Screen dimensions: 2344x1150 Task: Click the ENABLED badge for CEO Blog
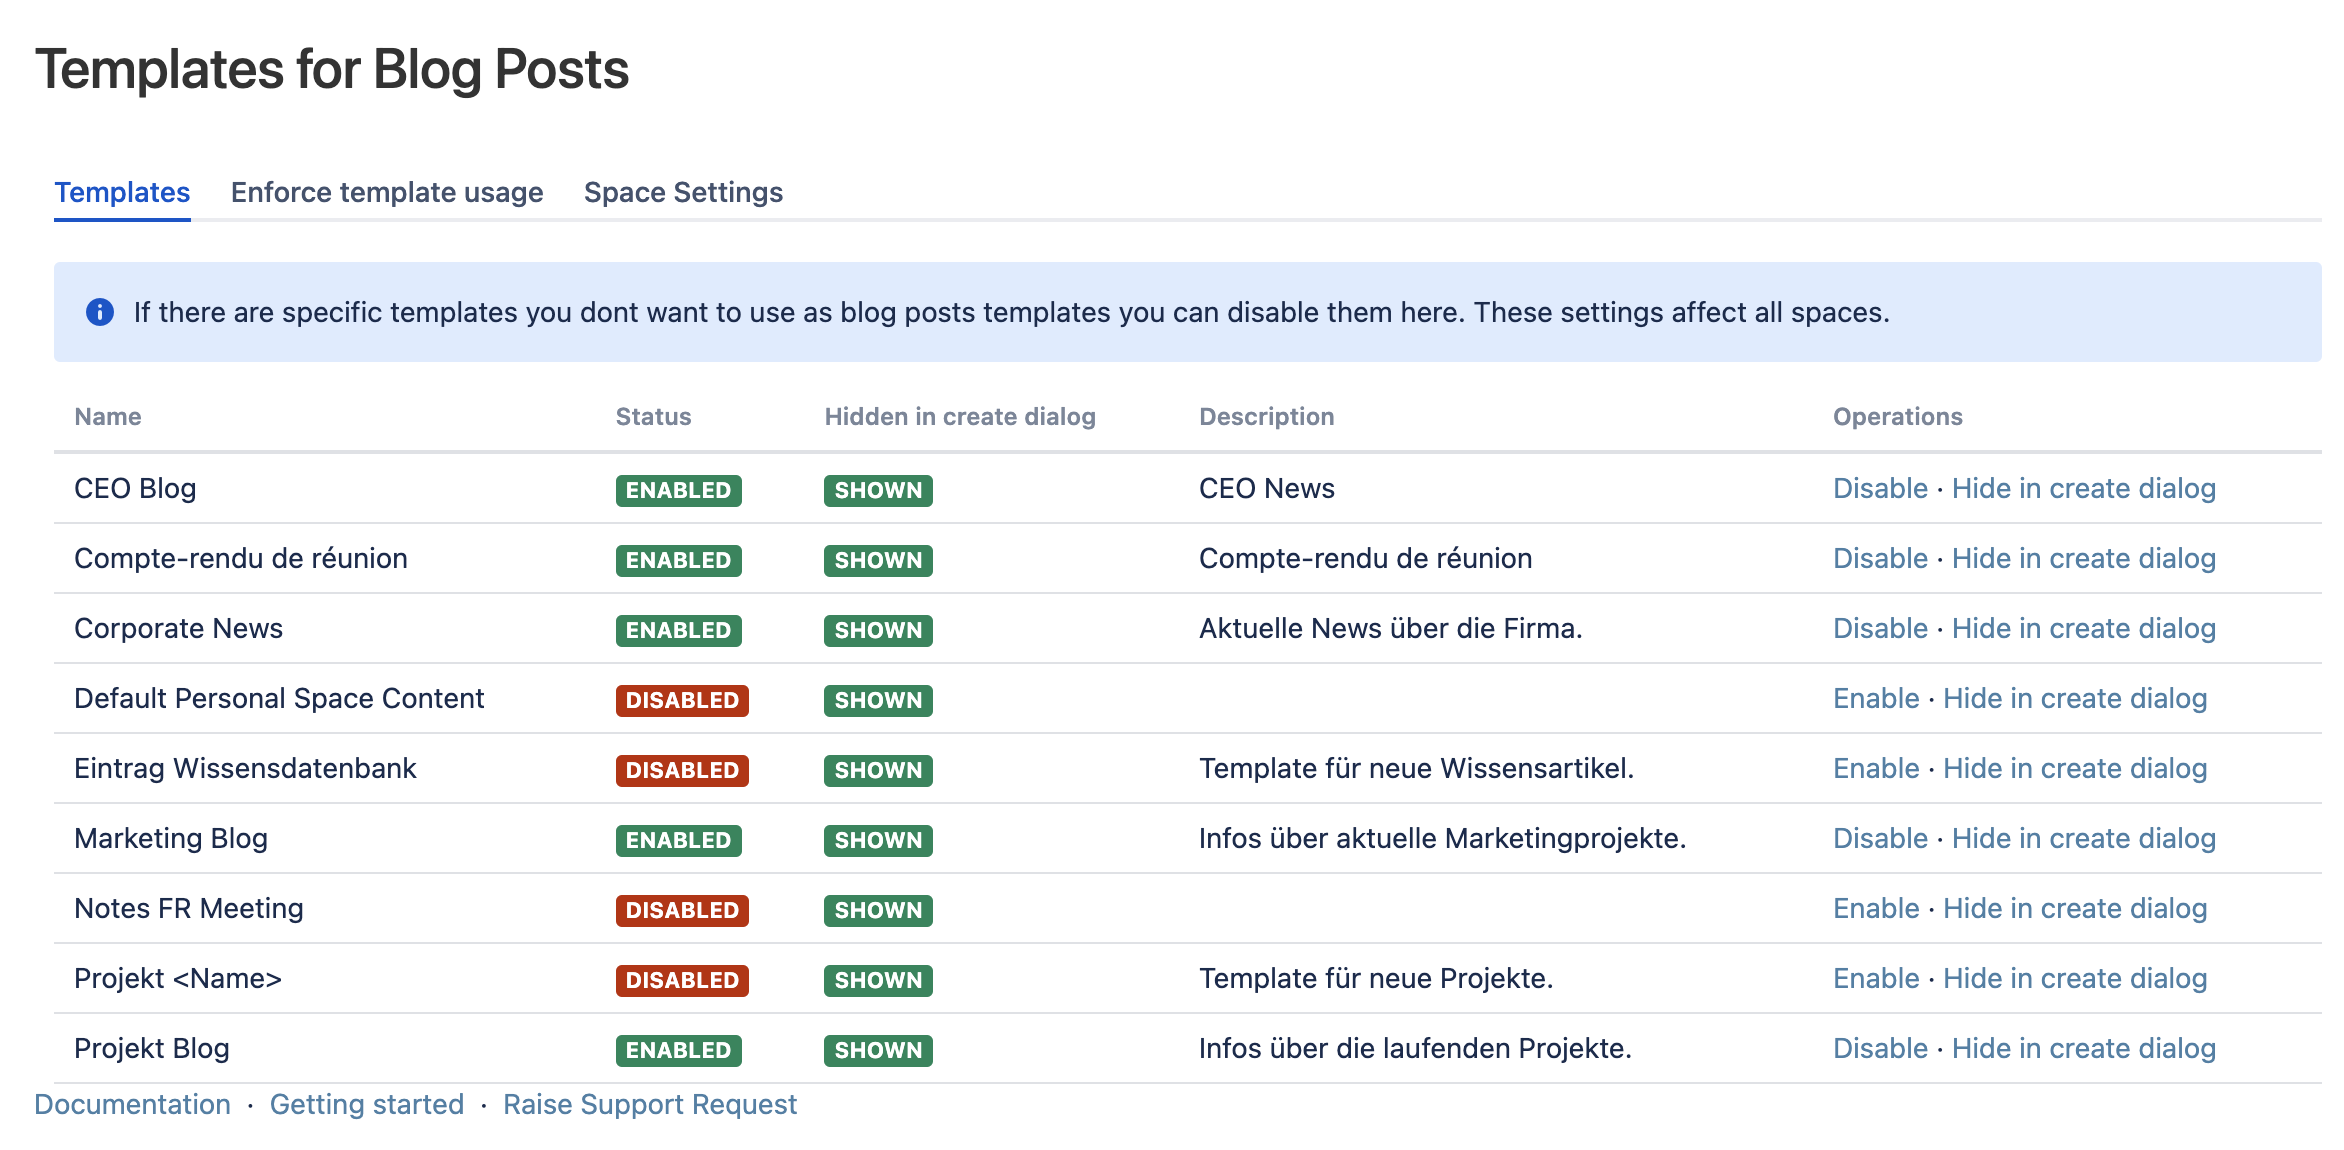tap(678, 490)
